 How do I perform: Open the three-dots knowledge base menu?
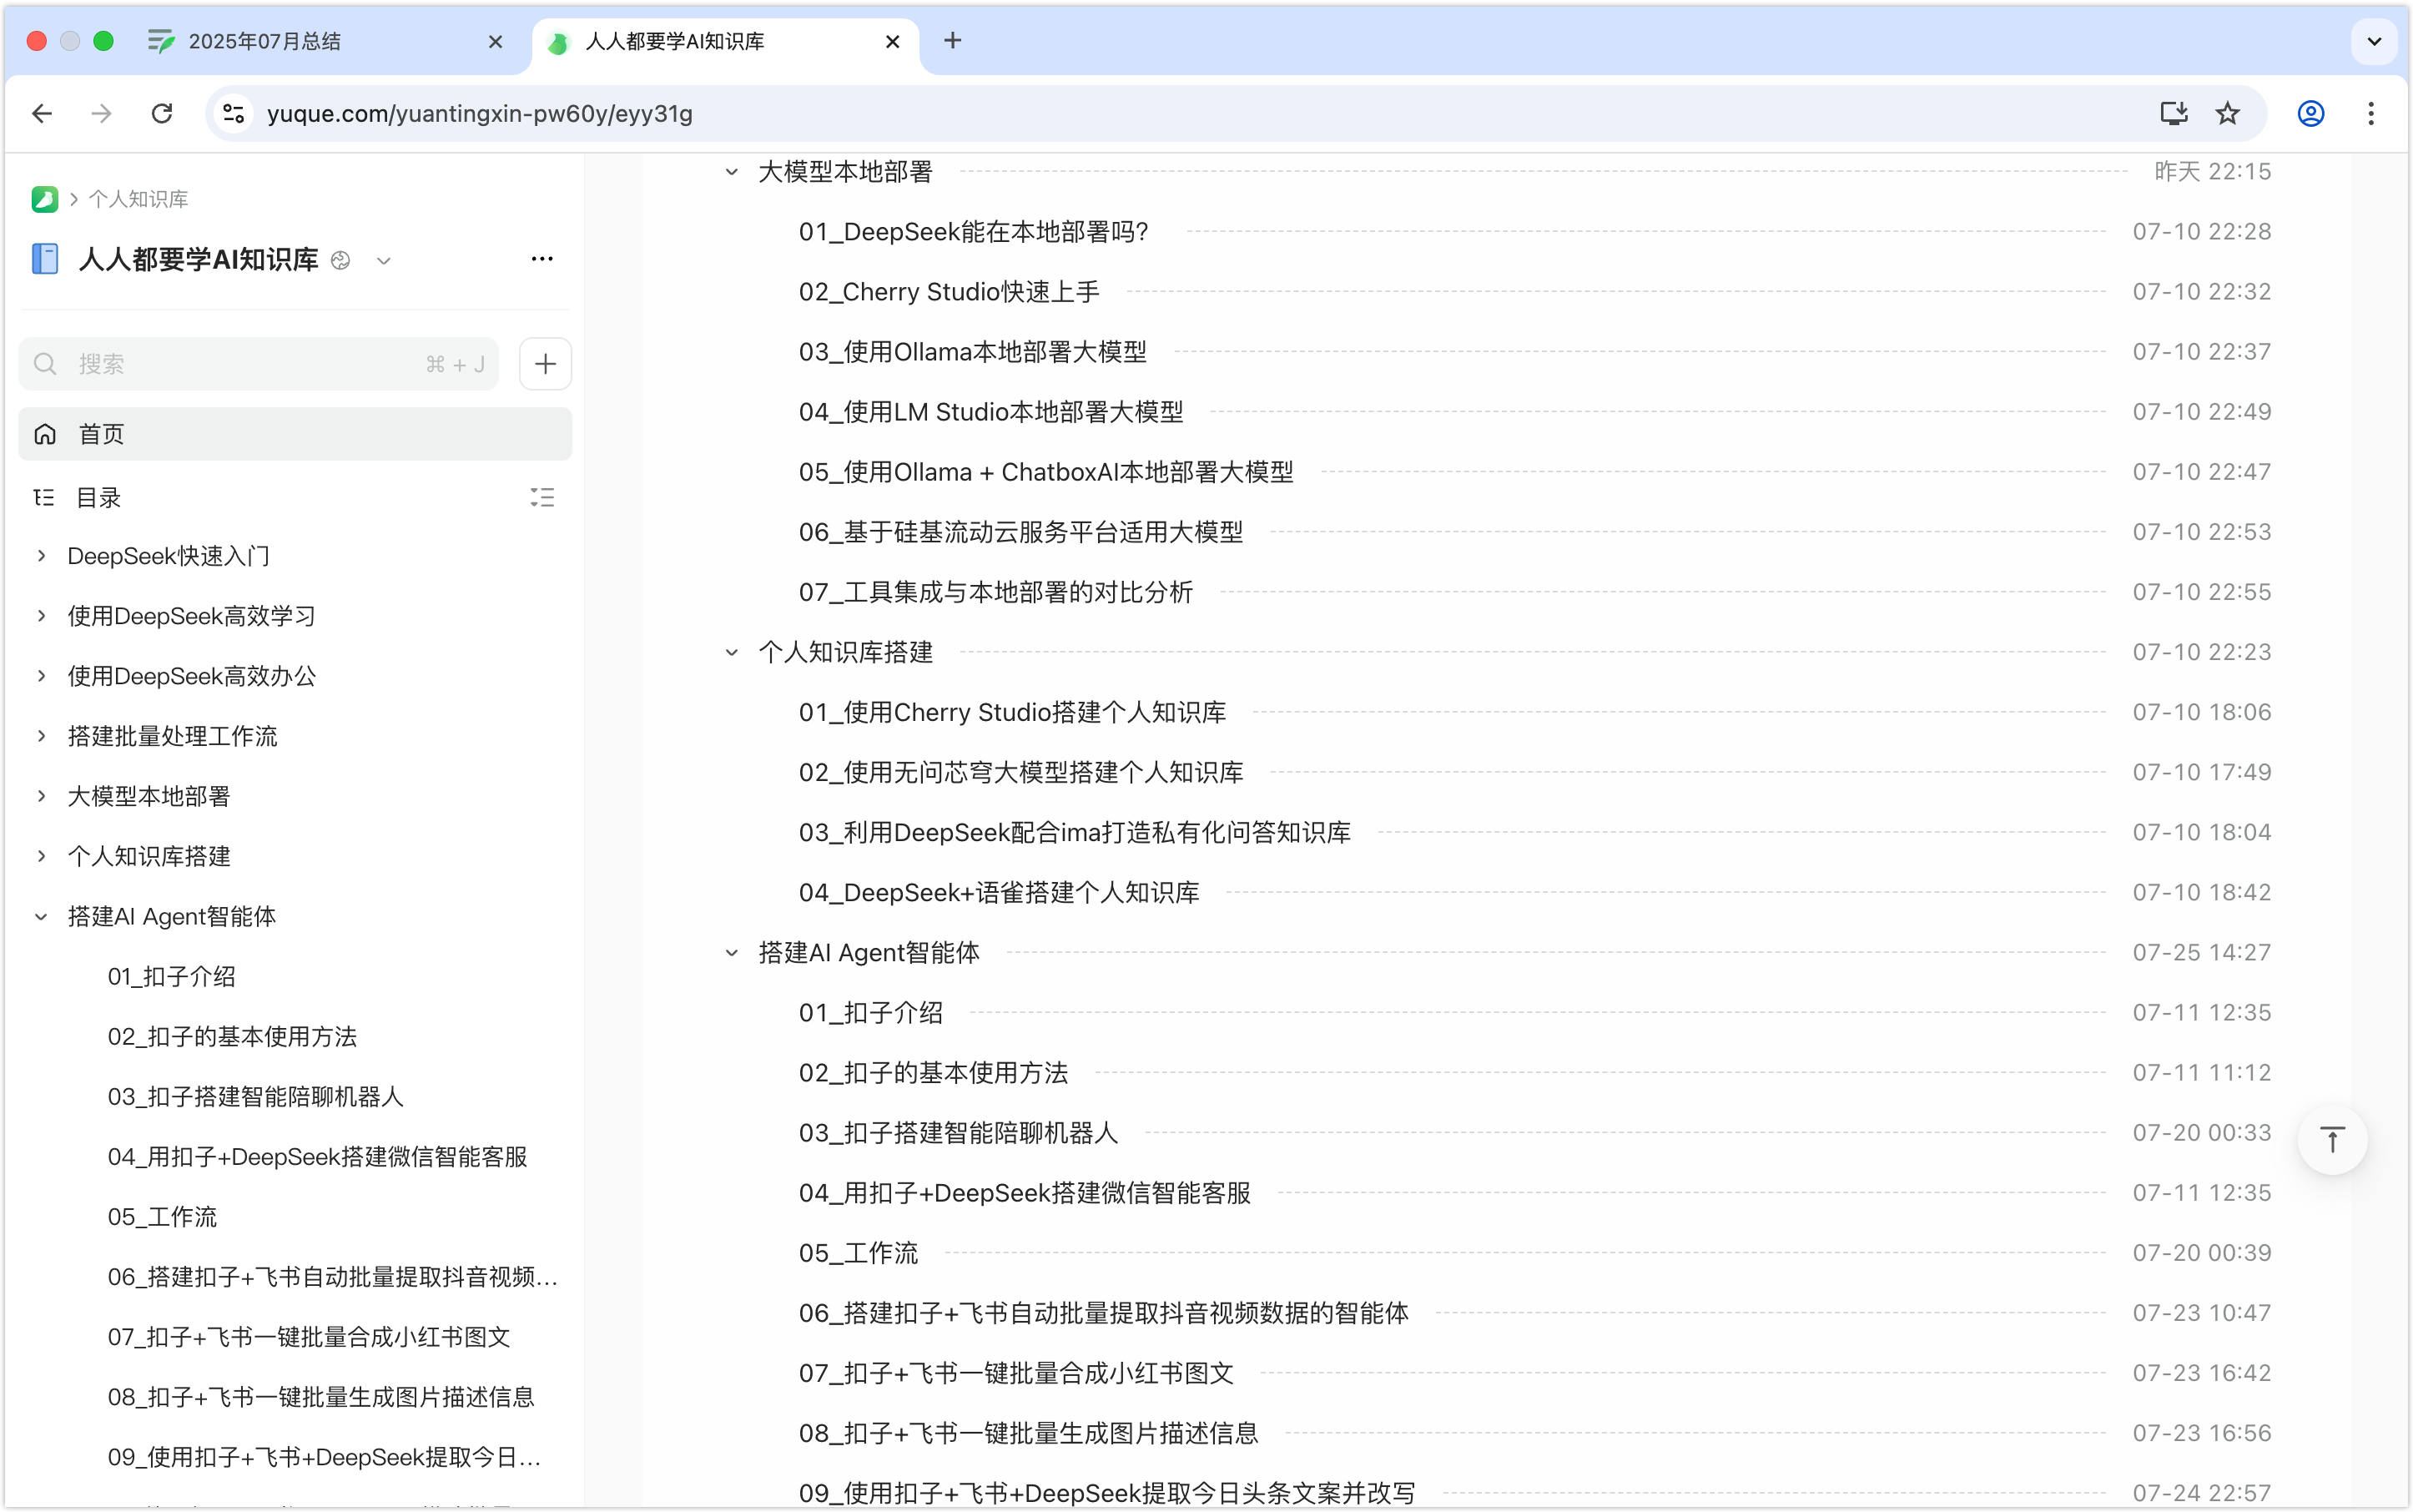coord(542,259)
